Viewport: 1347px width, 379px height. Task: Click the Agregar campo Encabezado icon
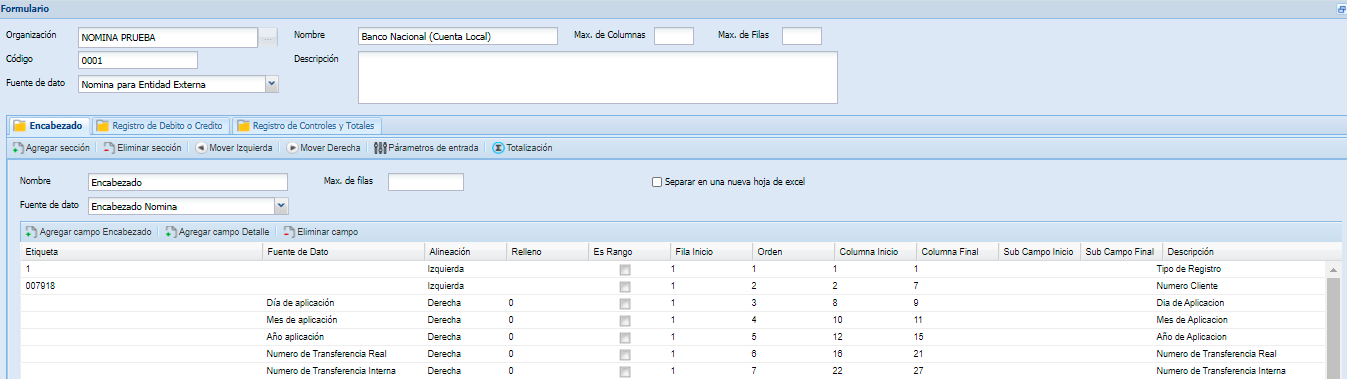[x=31, y=232]
